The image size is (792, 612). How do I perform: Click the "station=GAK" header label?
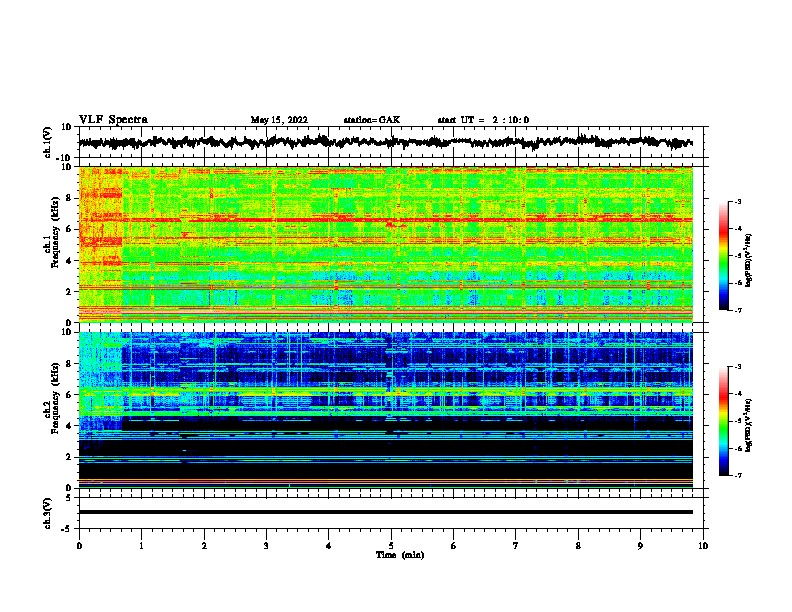(372, 120)
